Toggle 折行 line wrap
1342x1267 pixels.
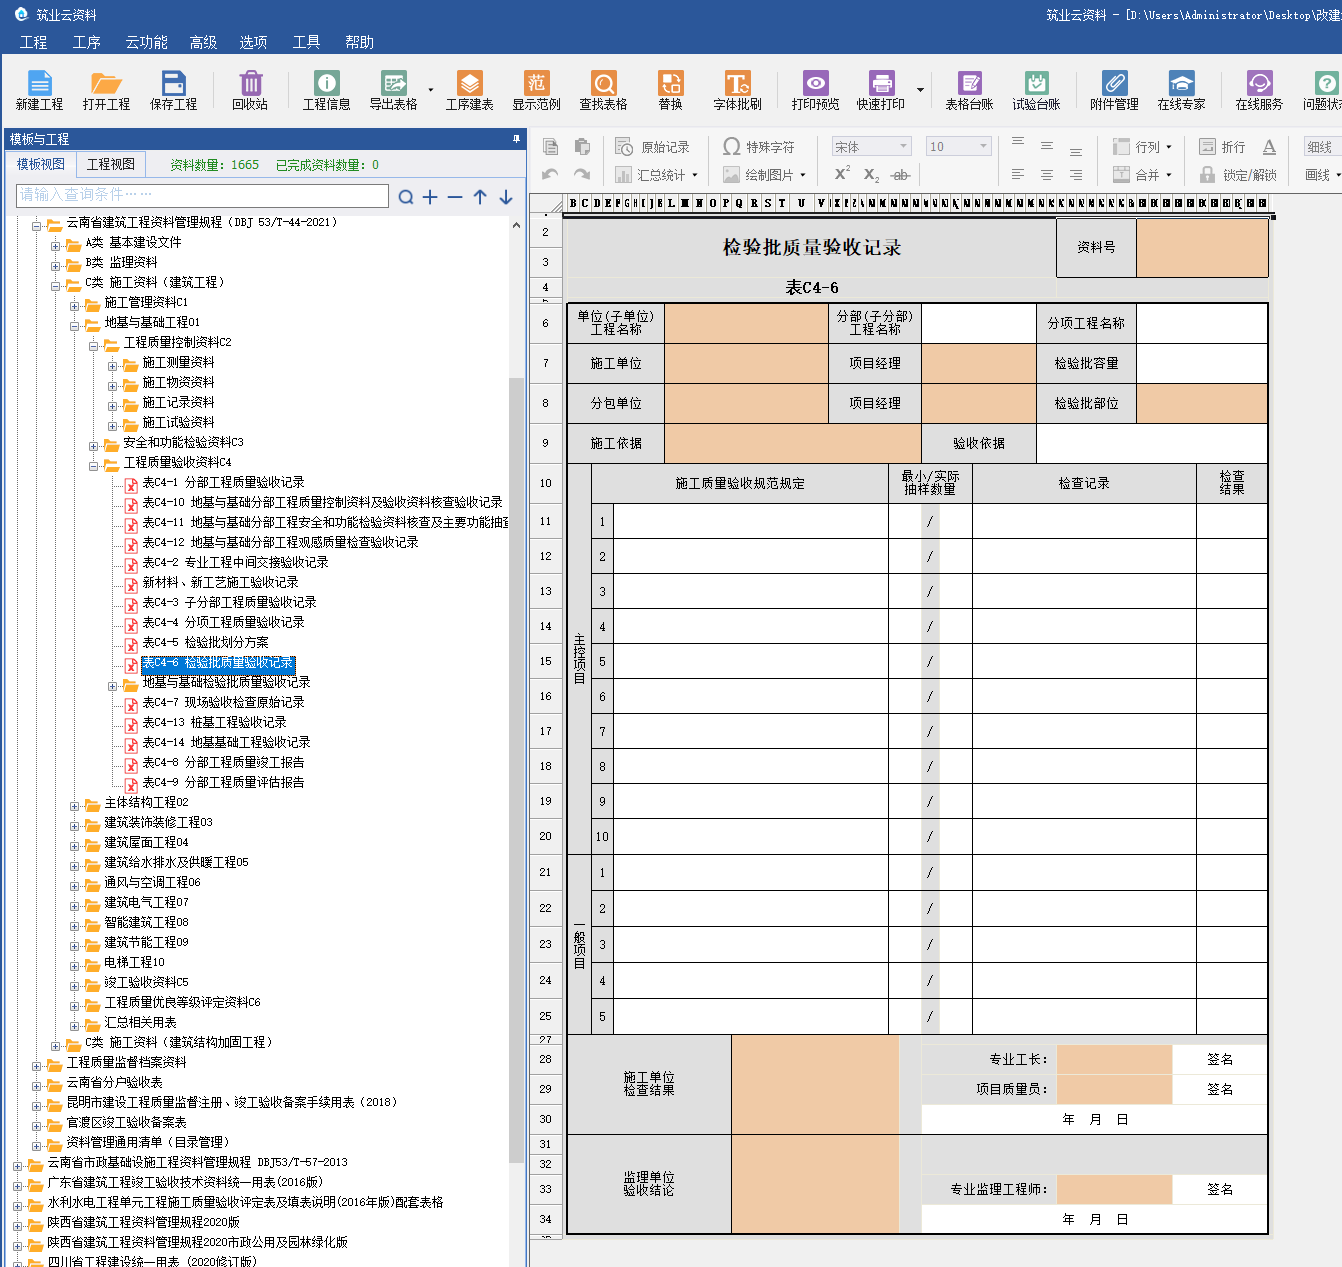coord(1222,147)
